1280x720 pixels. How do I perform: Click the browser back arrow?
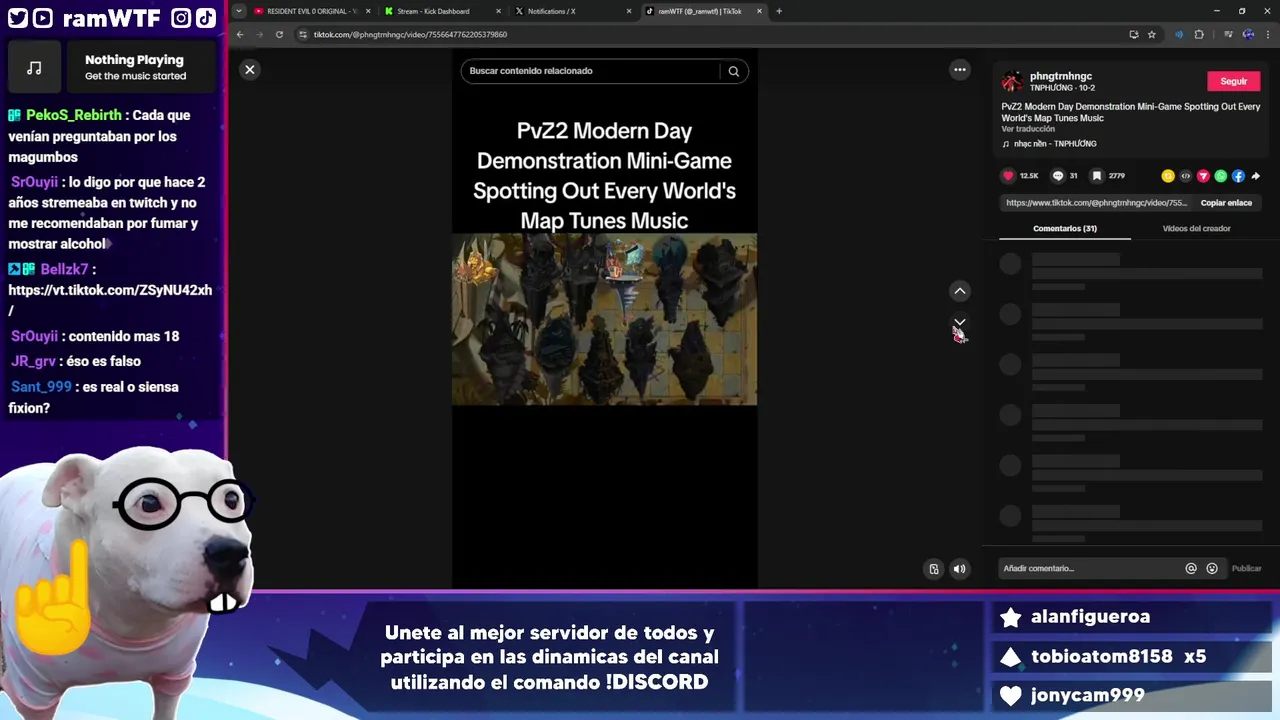(240, 34)
